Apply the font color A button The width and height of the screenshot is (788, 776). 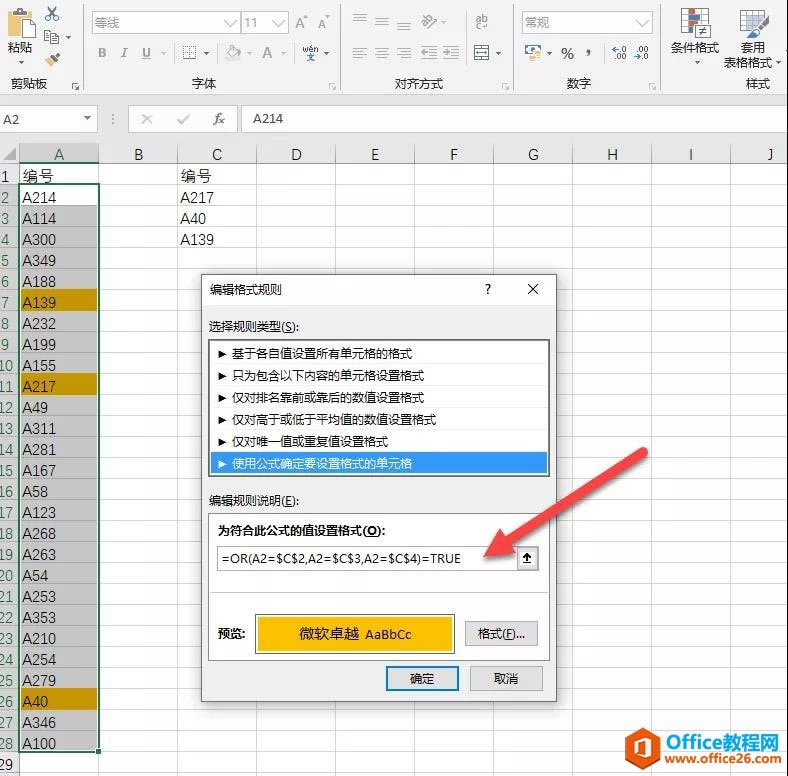267,52
